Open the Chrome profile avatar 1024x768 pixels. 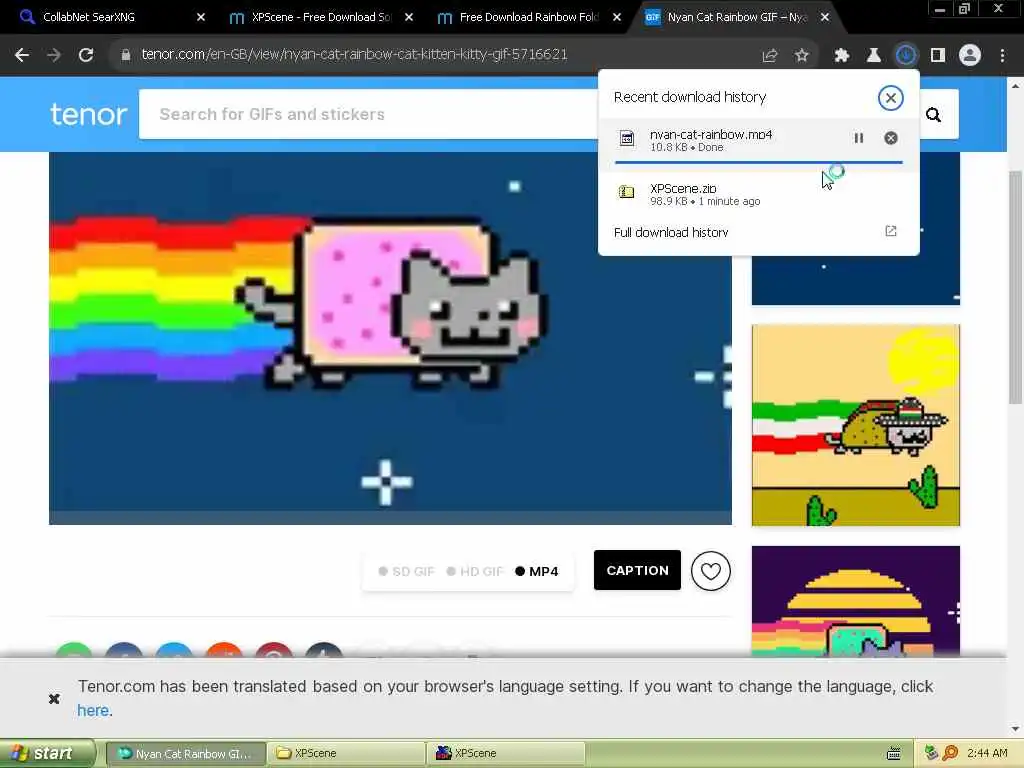coord(970,56)
